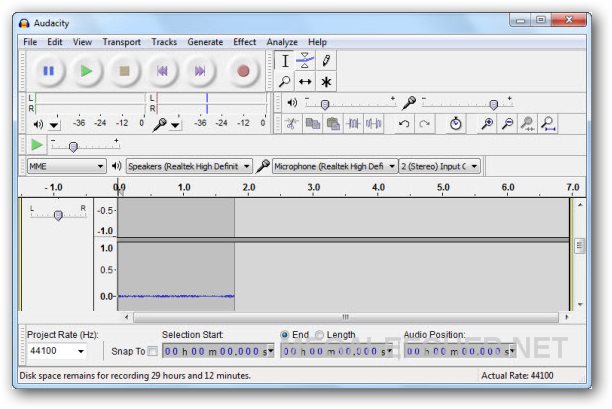Click the Silence selection icon
This screenshot has width=612, height=409.
(x=374, y=124)
